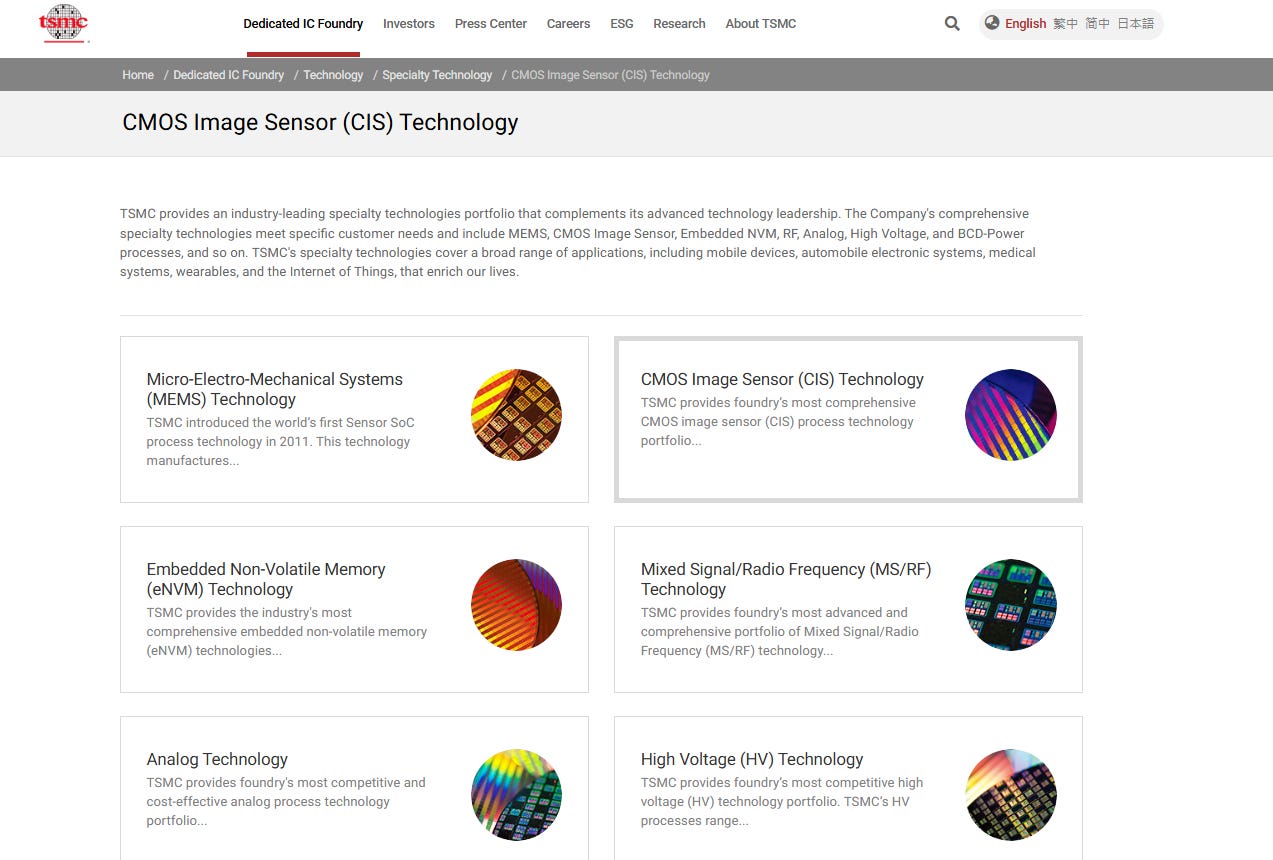Open MEMS Technology card title
The width and height of the screenshot is (1273, 860).
click(275, 389)
